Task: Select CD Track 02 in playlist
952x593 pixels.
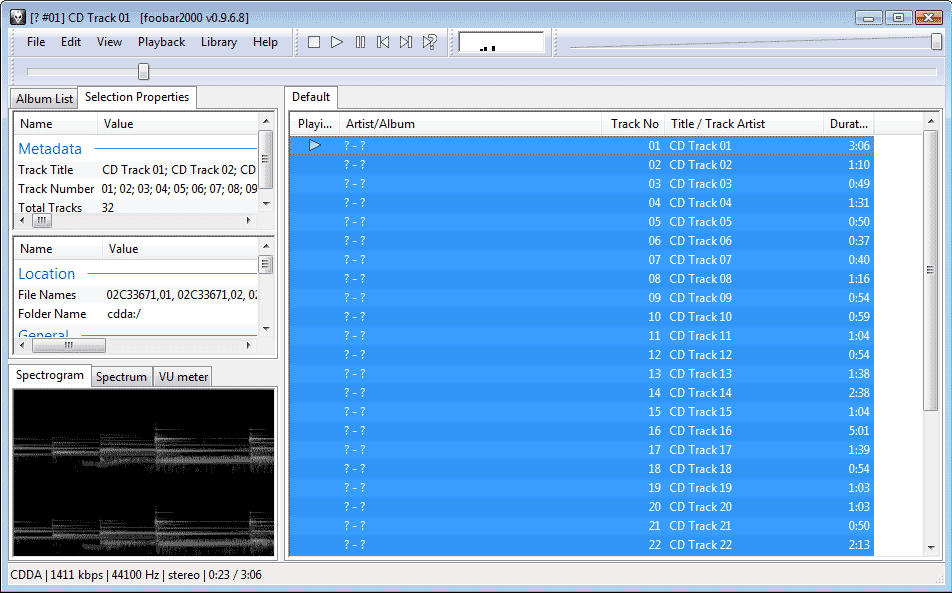Action: (582, 164)
